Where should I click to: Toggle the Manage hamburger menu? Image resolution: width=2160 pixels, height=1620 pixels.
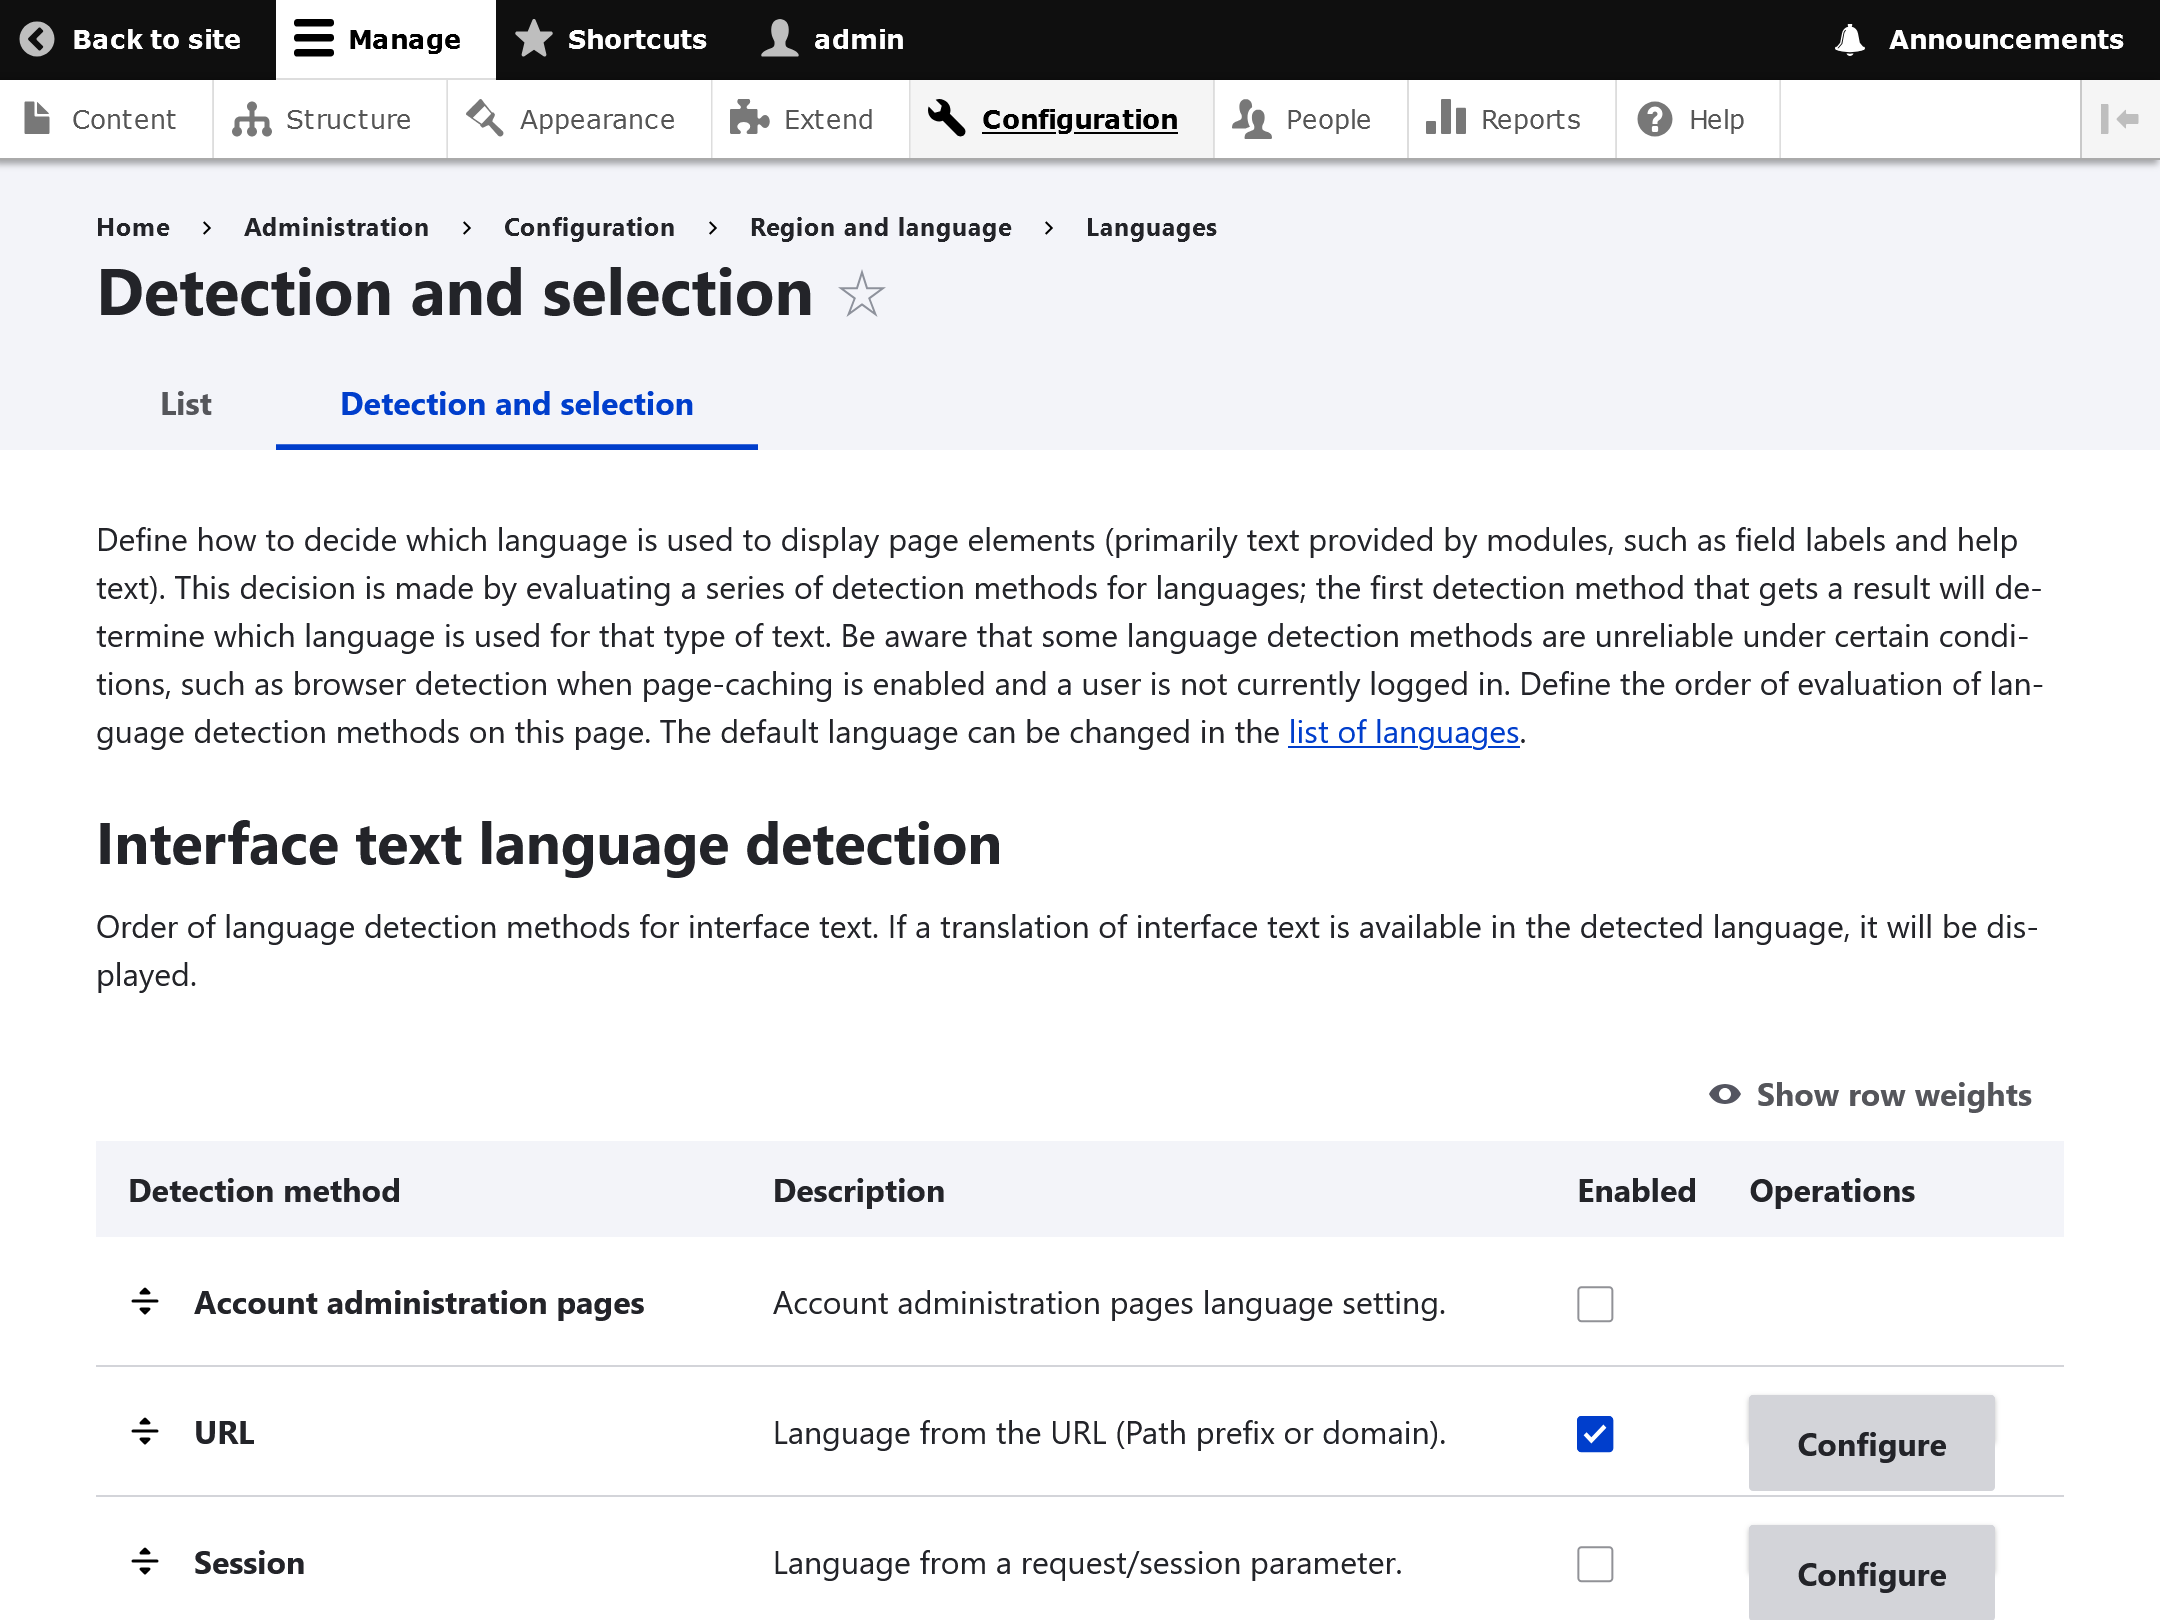314,40
